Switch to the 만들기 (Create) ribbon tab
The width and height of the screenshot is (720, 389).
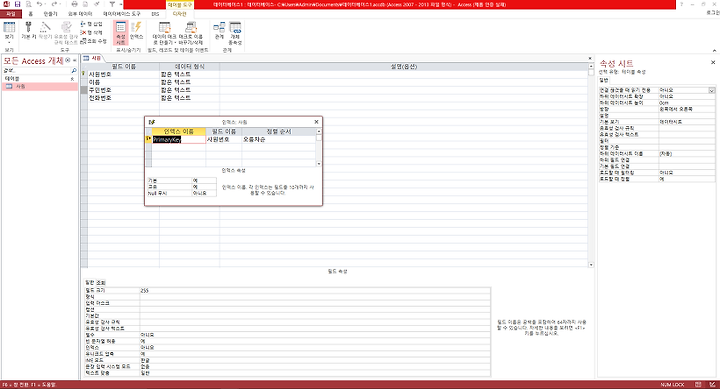click(x=51, y=14)
